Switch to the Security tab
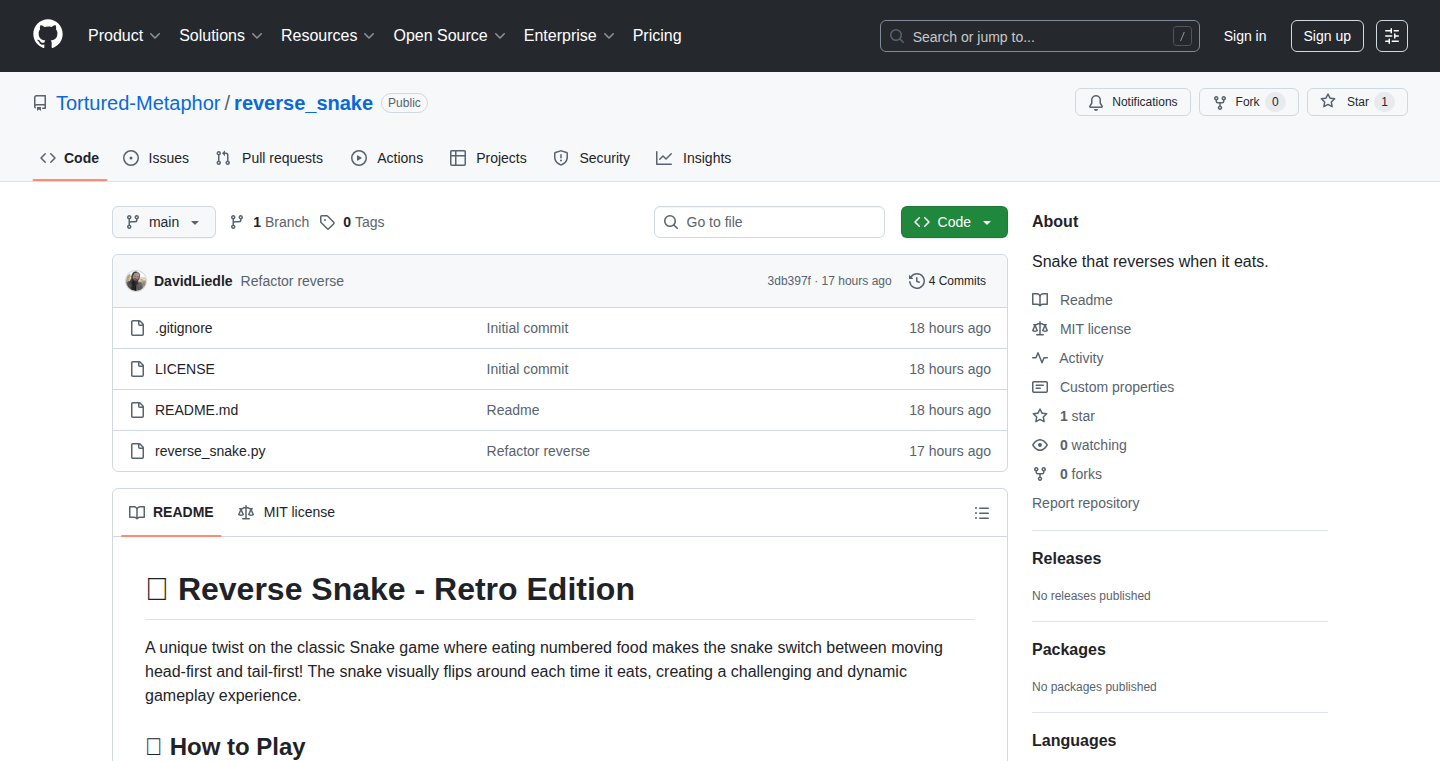 (x=592, y=158)
